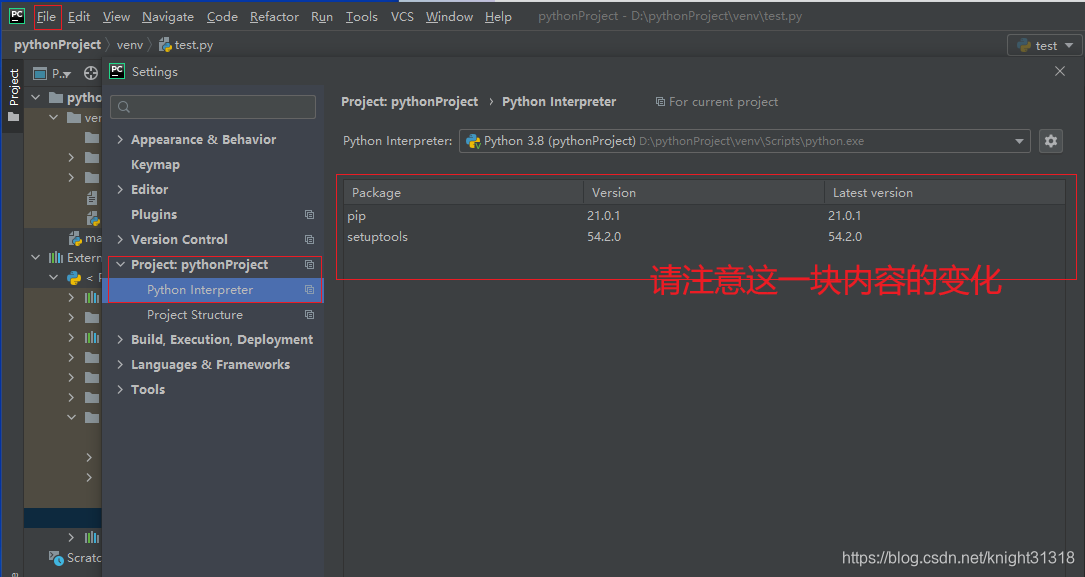
Task: Collapse External Libraries node in Project tree
Action: click(36, 257)
